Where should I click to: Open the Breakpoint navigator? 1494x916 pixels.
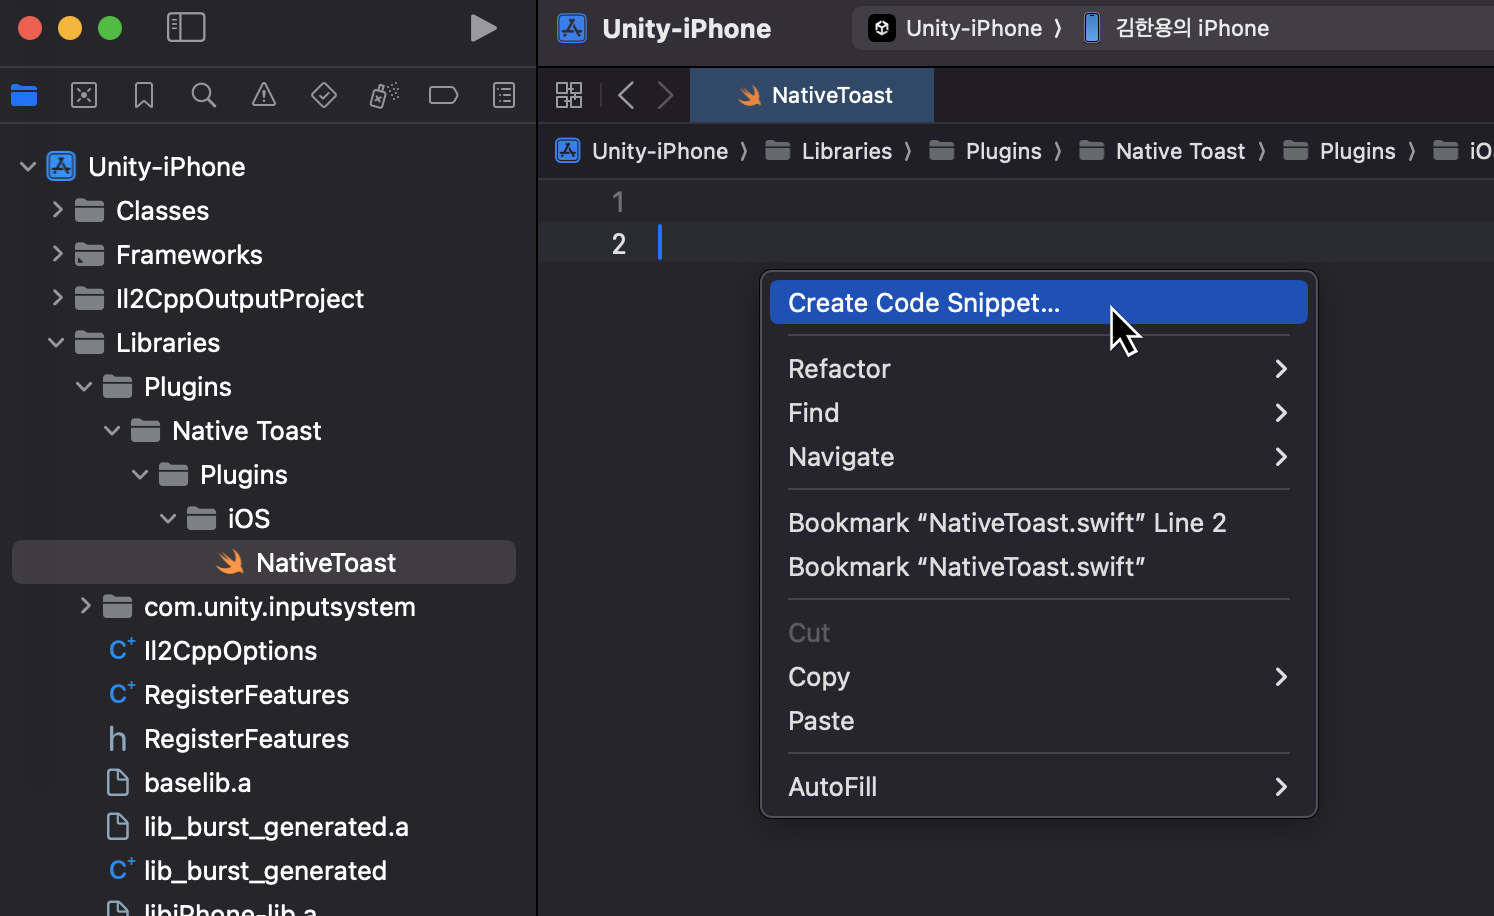(443, 95)
